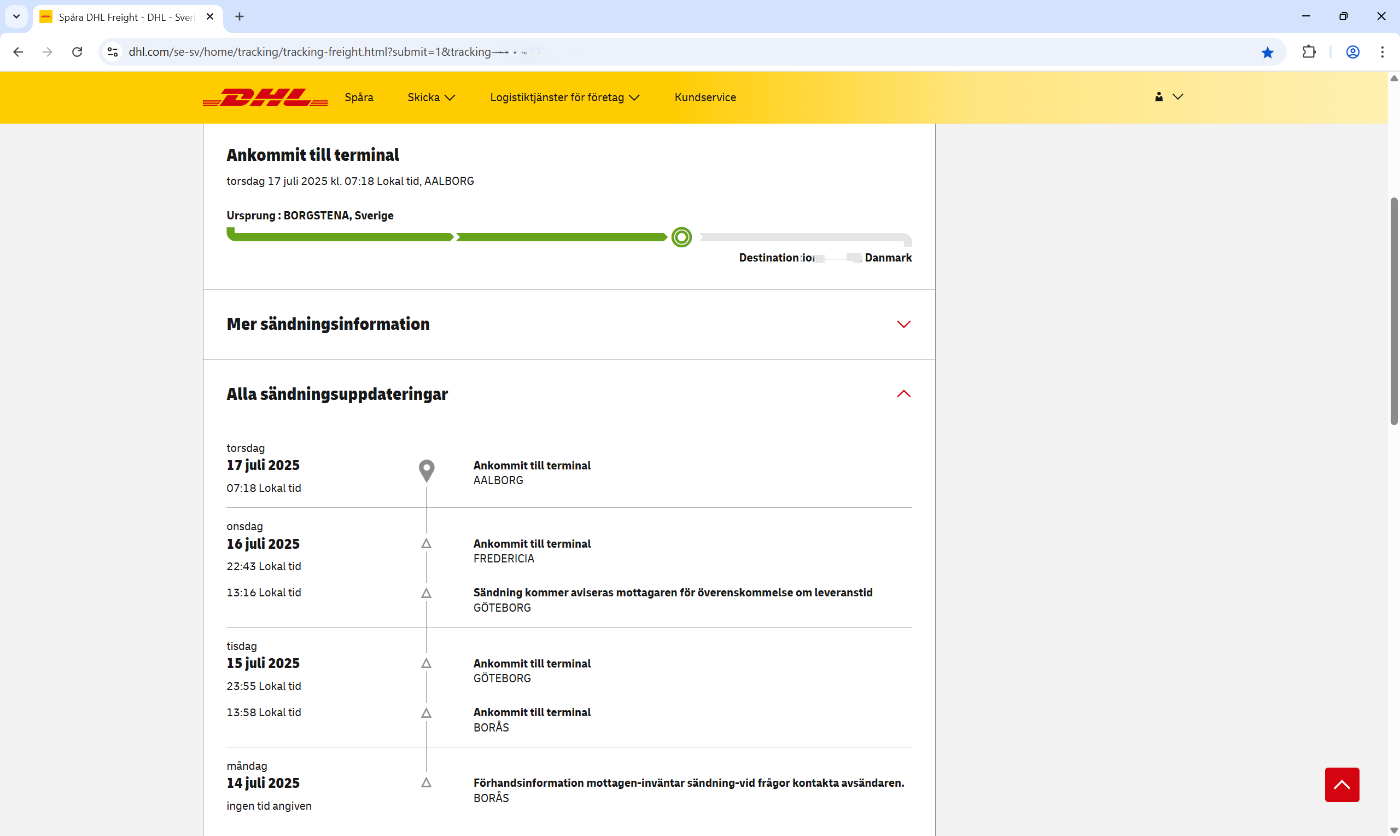Bookmark this page with the star icon
Viewport: 1400px width, 836px height.
1267,52
